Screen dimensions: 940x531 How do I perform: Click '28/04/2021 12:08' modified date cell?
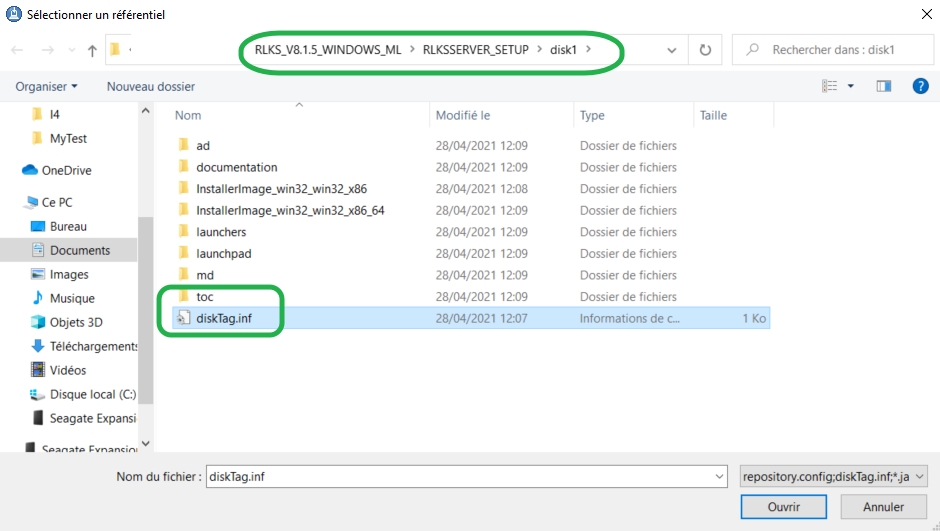(481, 189)
